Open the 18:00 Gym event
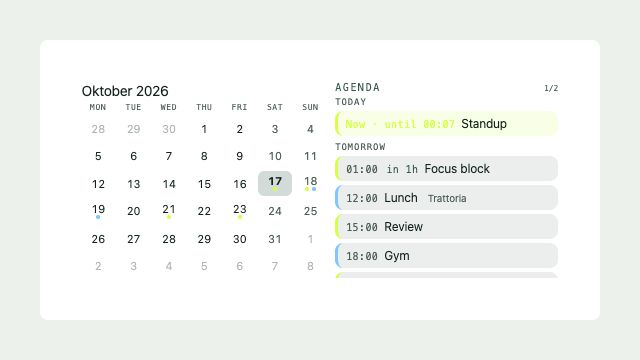Screen dimensions: 640x360 [446, 256]
